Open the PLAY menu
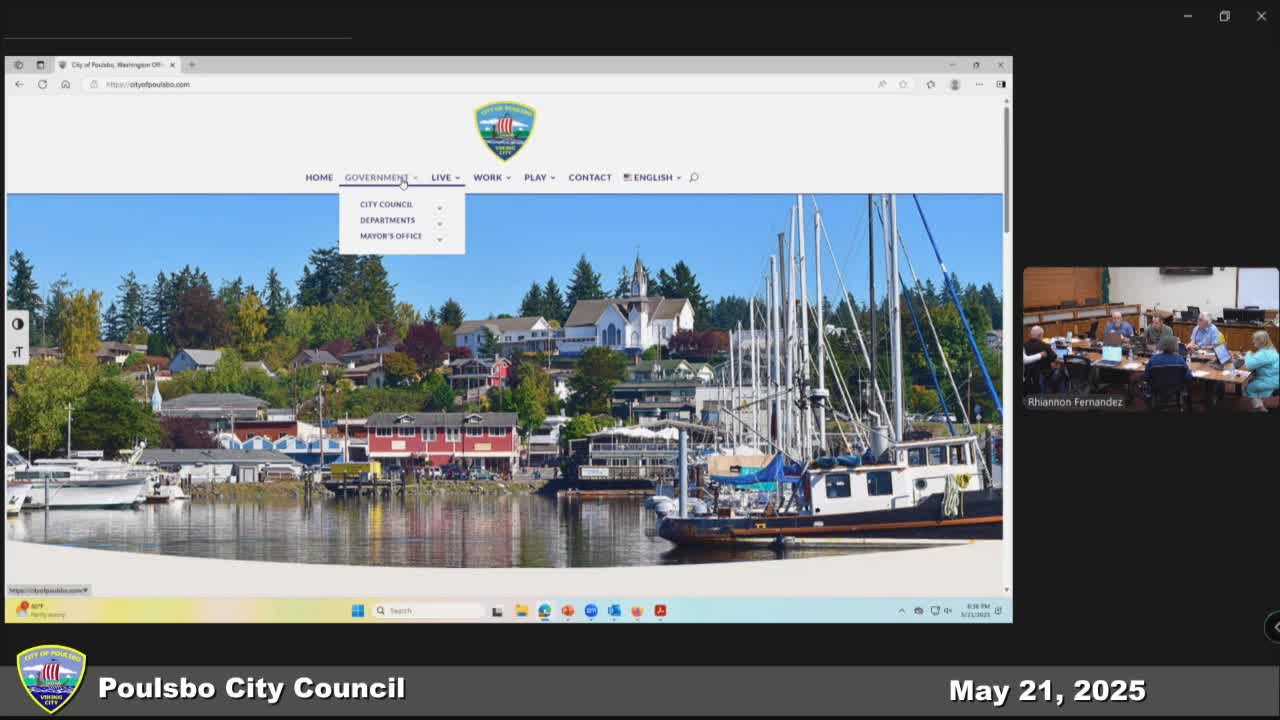 click(x=539, y=178)
